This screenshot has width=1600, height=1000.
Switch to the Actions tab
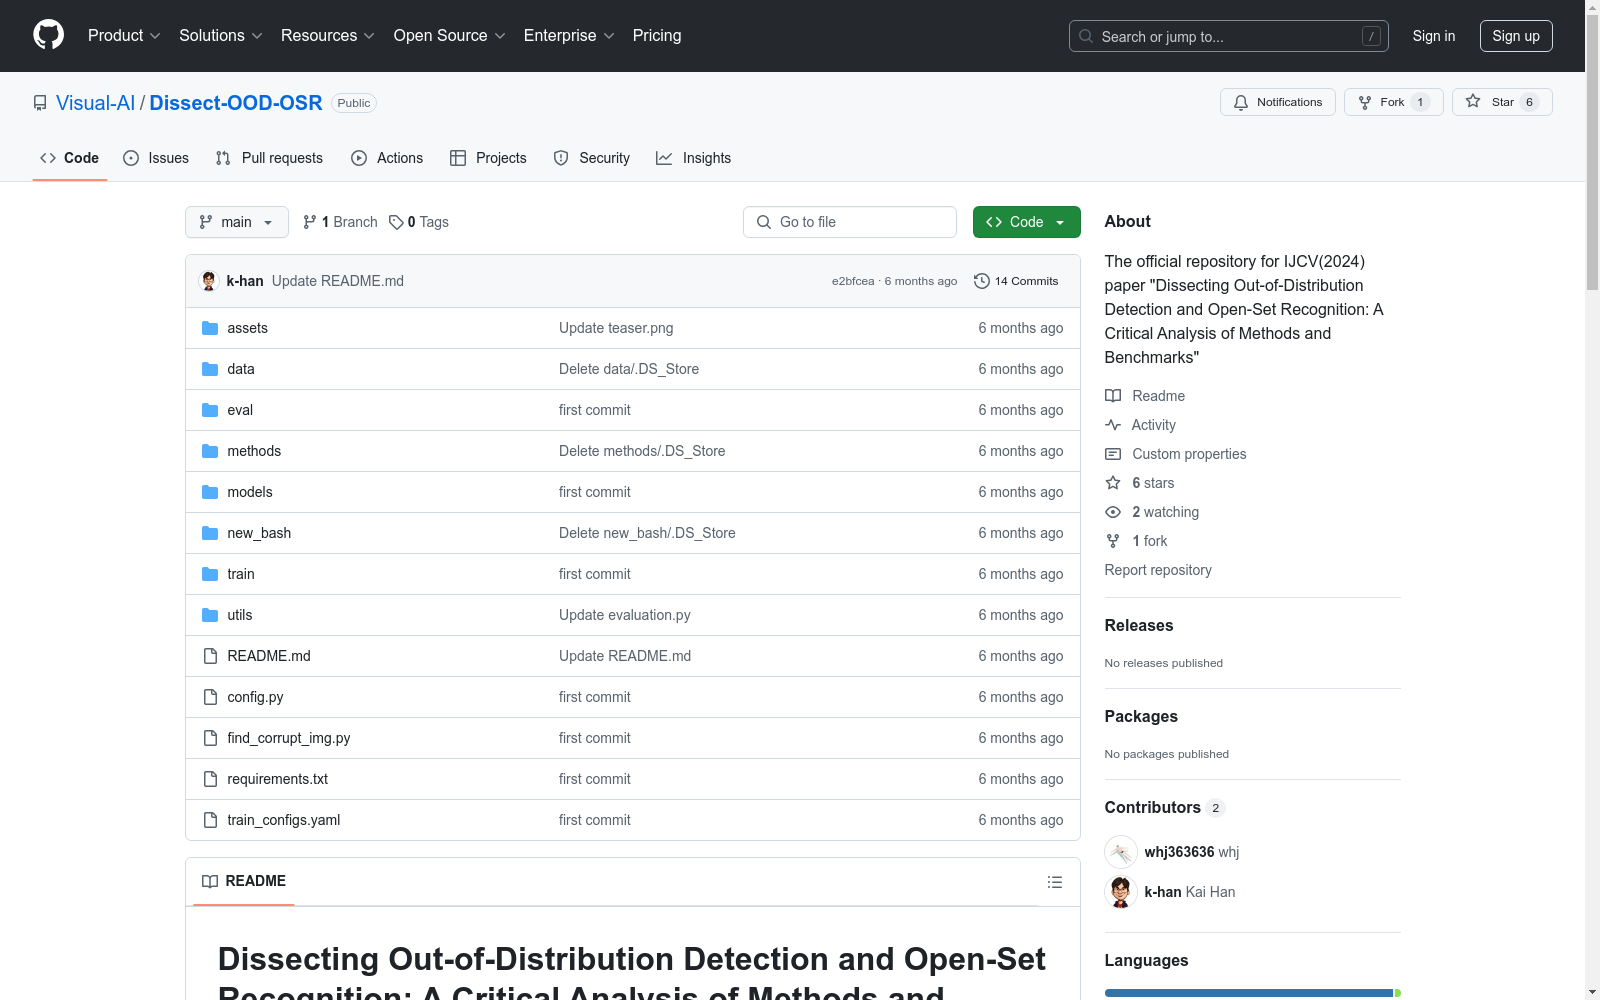[x=387, y=158]
